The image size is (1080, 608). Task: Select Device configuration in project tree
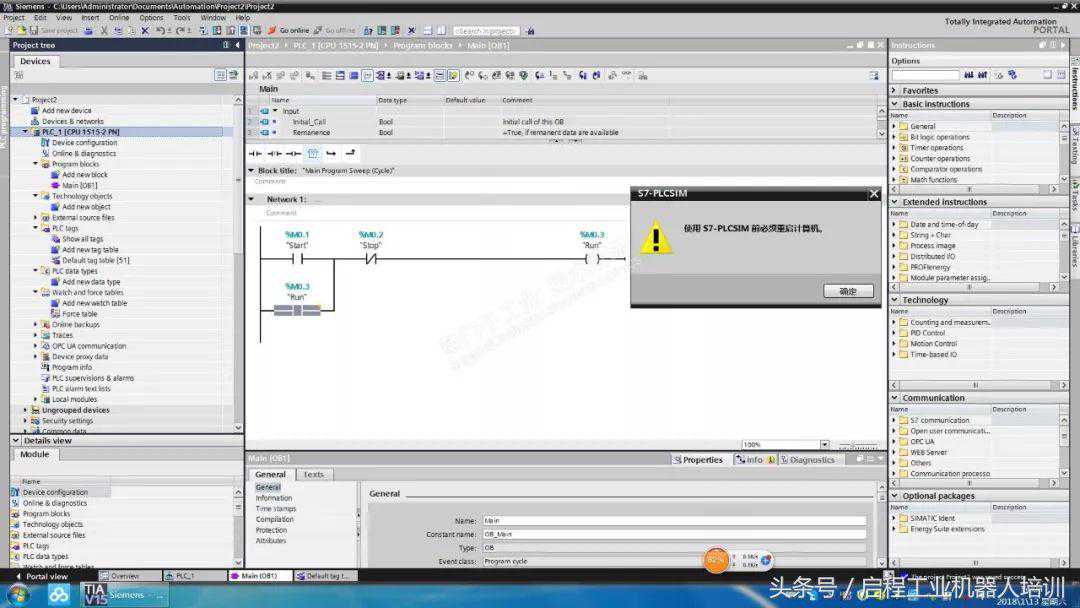point(84,143)
